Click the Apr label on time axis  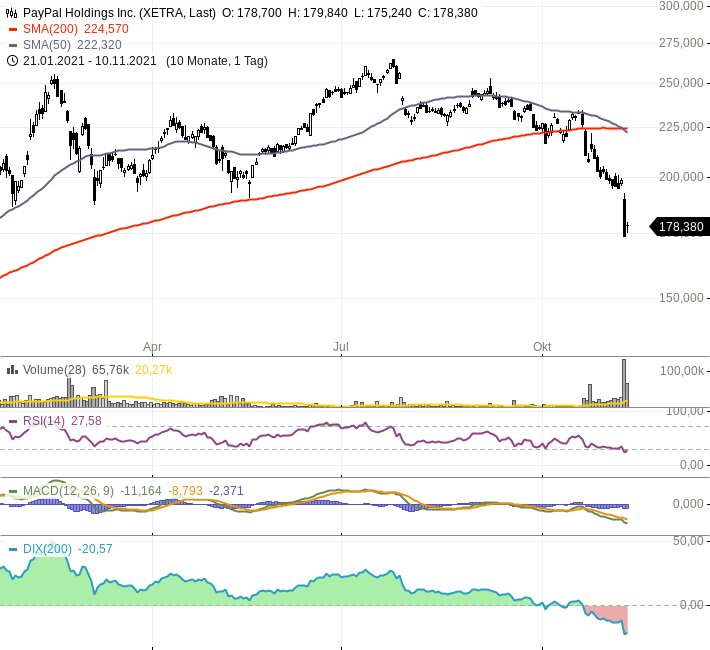(153, 347)
